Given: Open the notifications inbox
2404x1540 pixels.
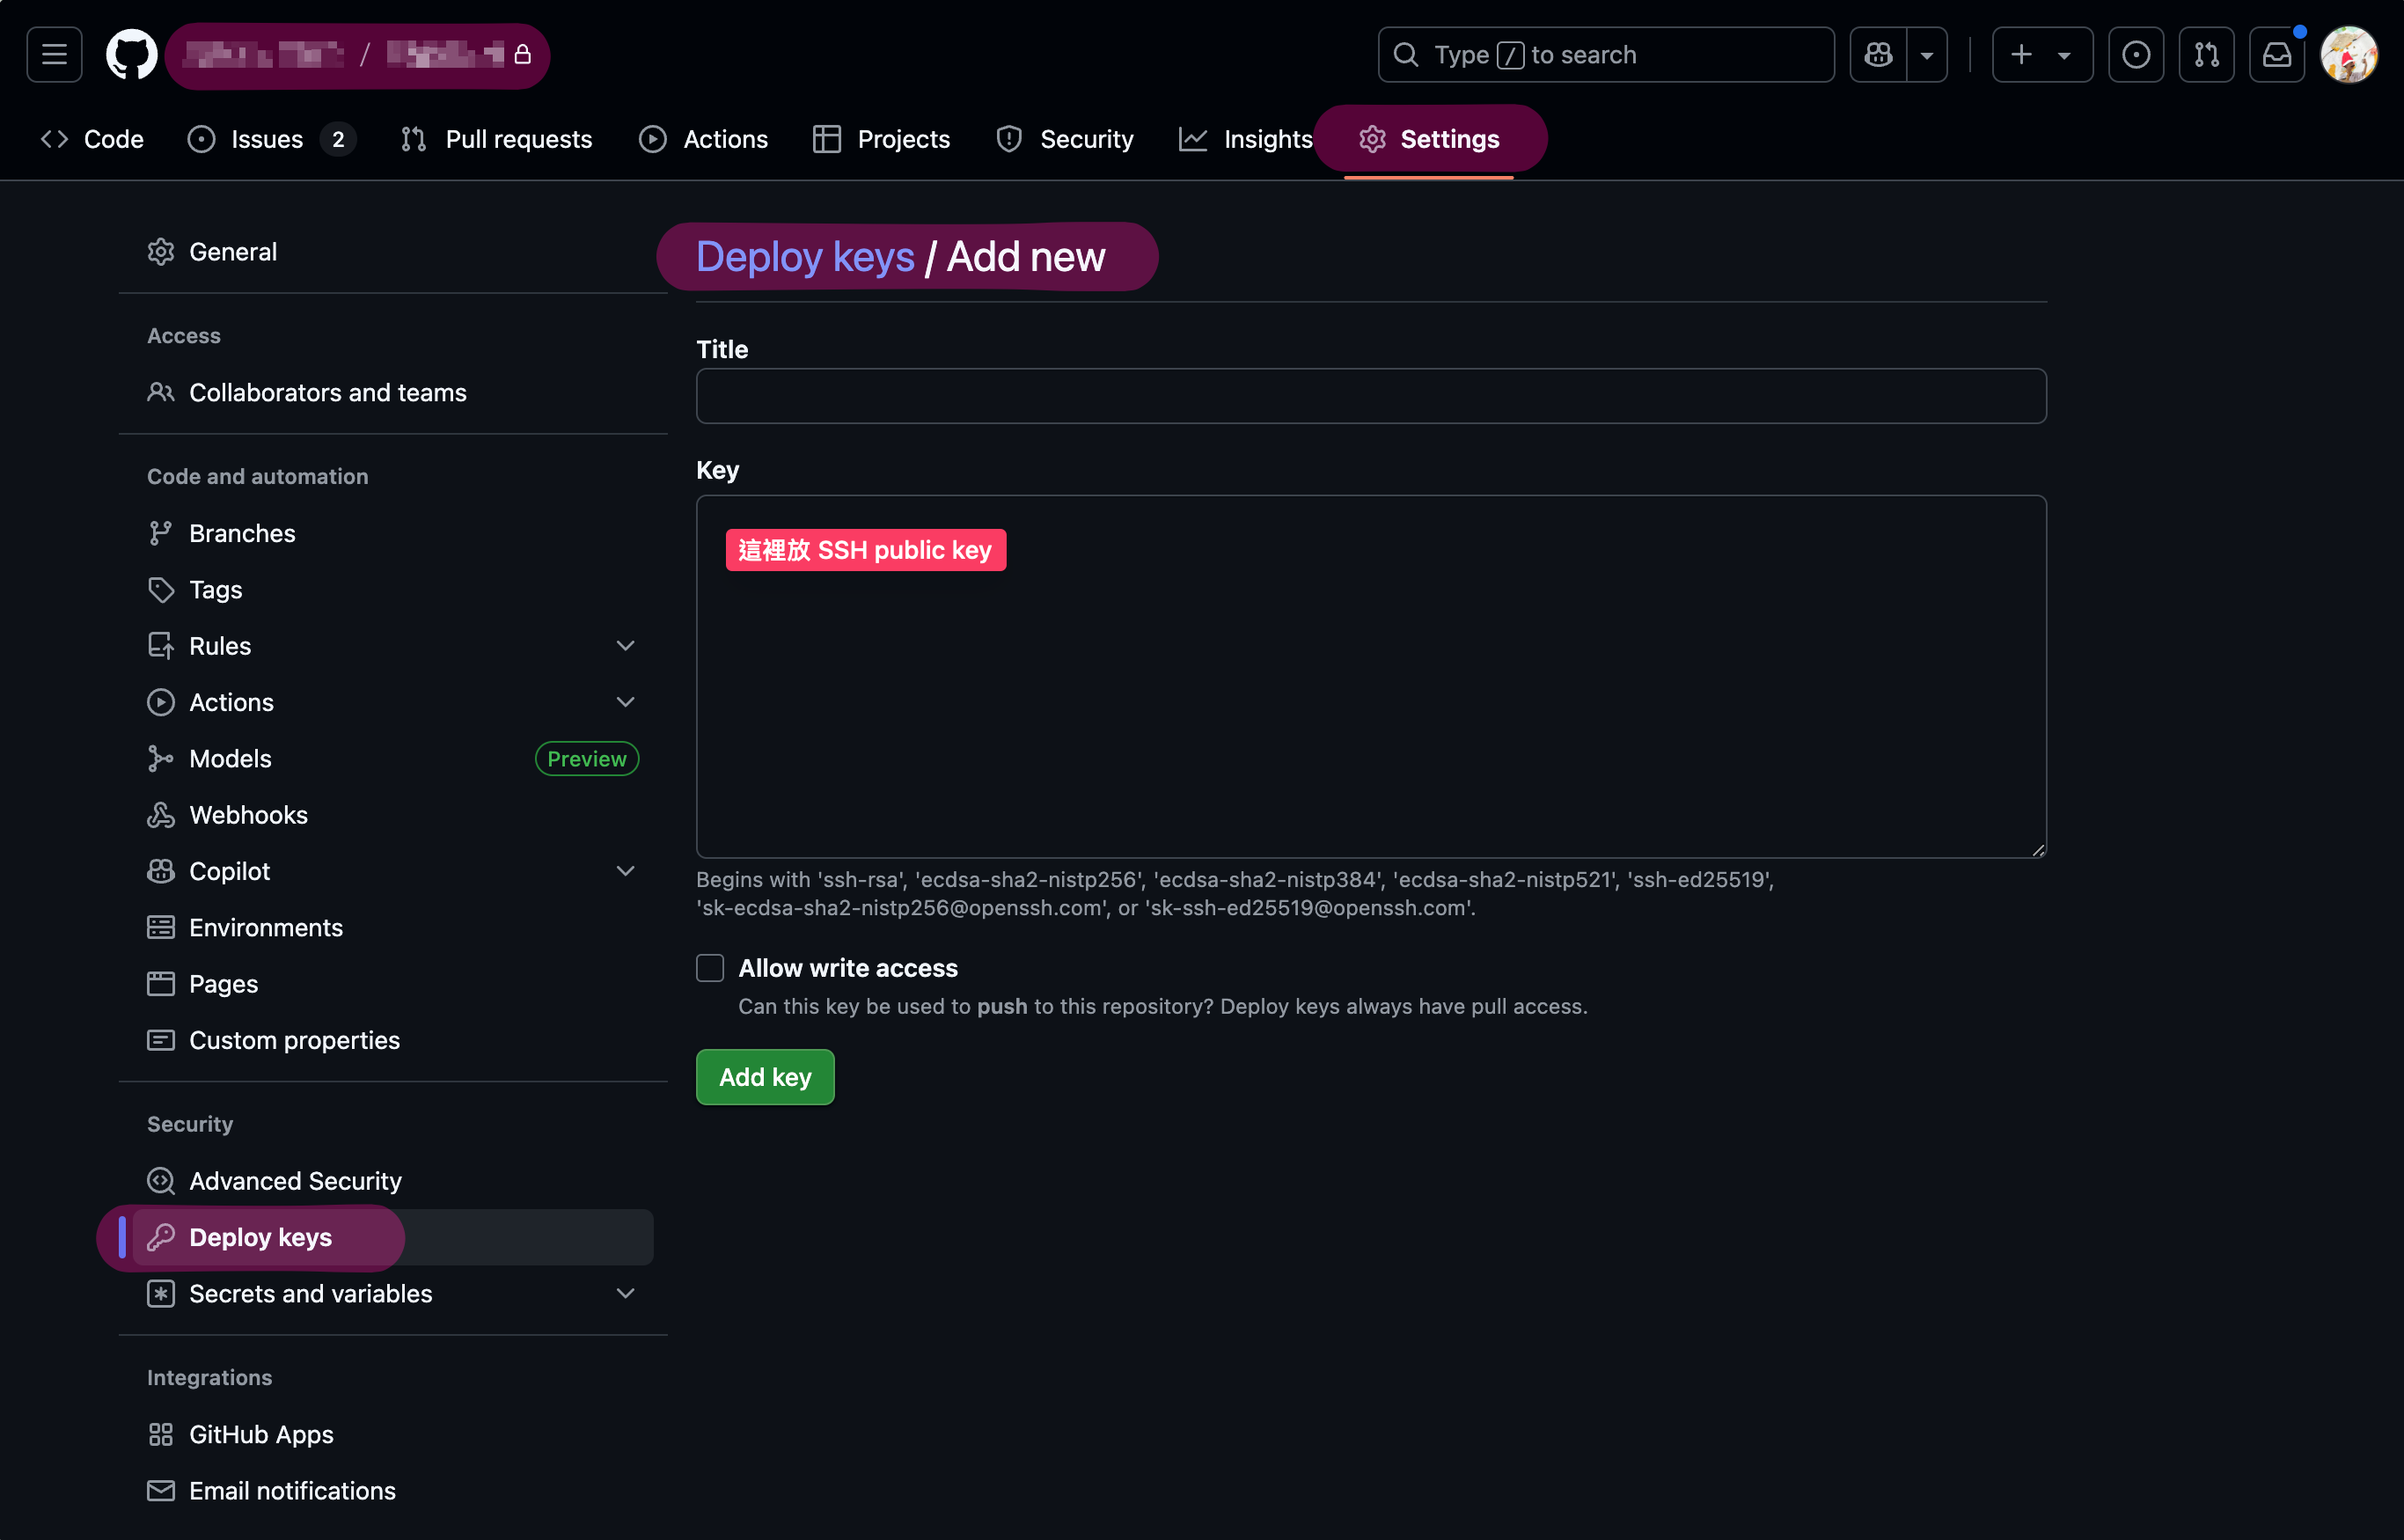Looking at the screenshot, I should click(2277, 54).
